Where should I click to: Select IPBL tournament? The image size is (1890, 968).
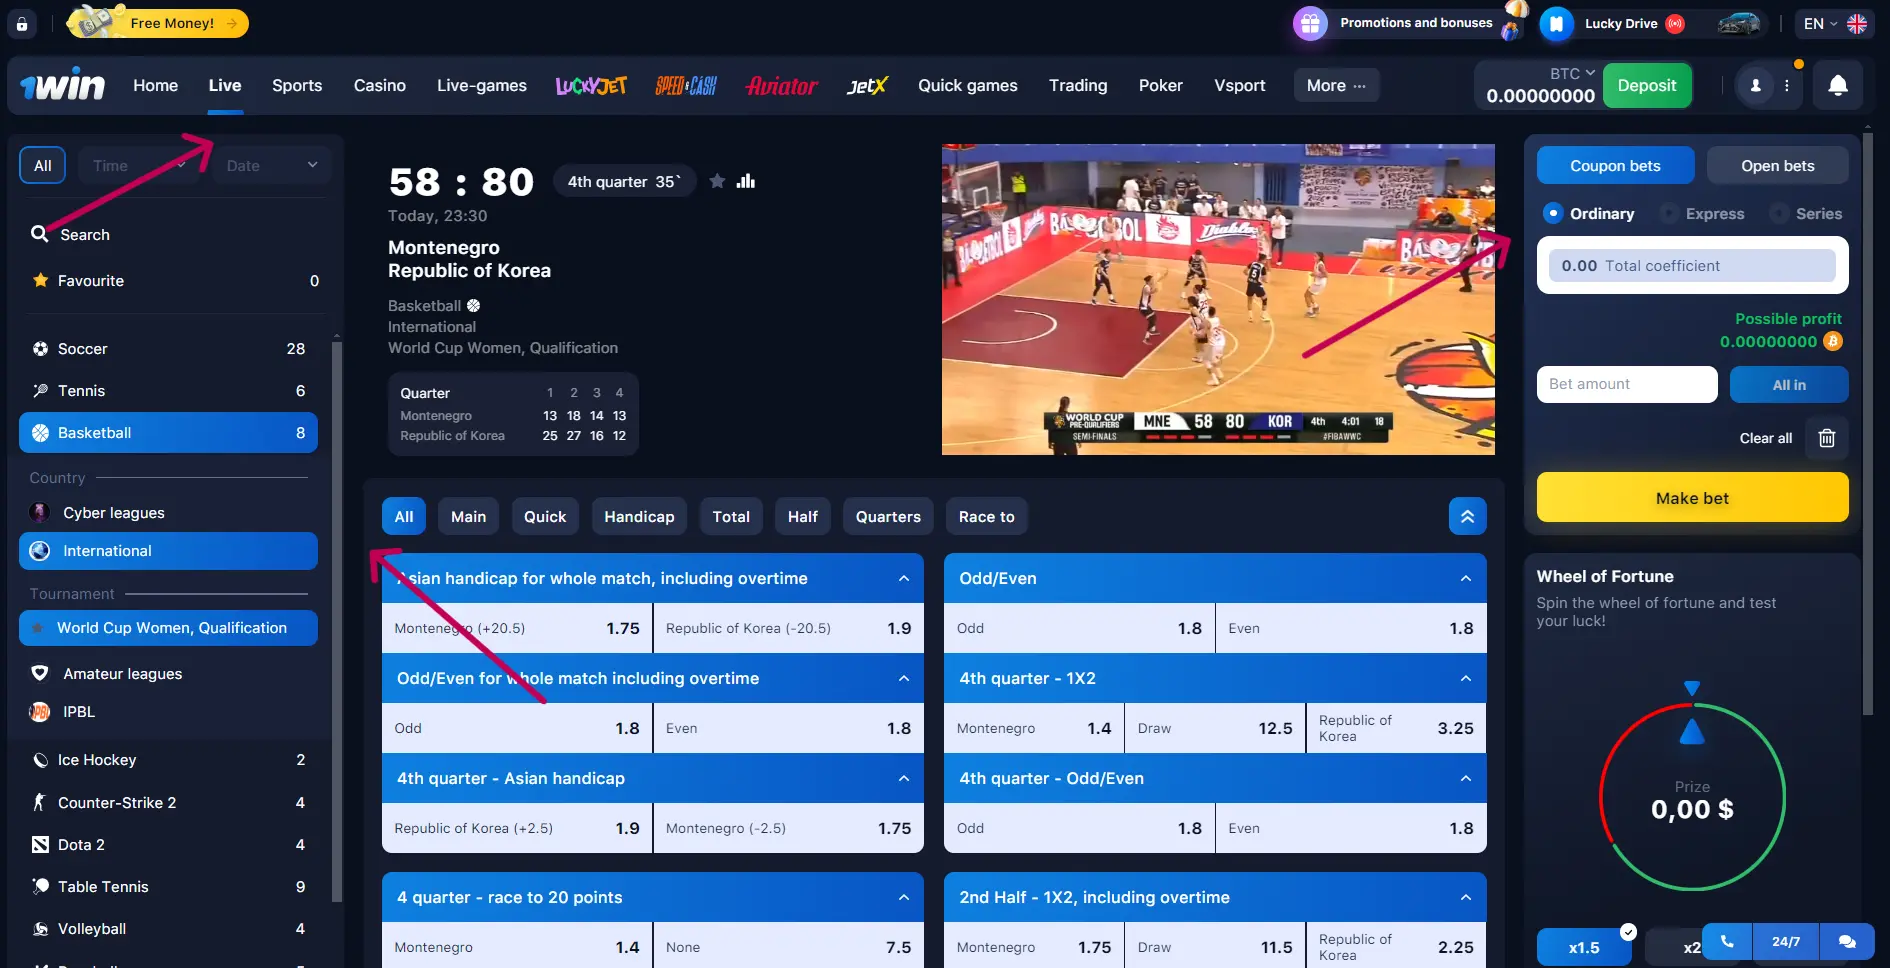coord(168,712)
